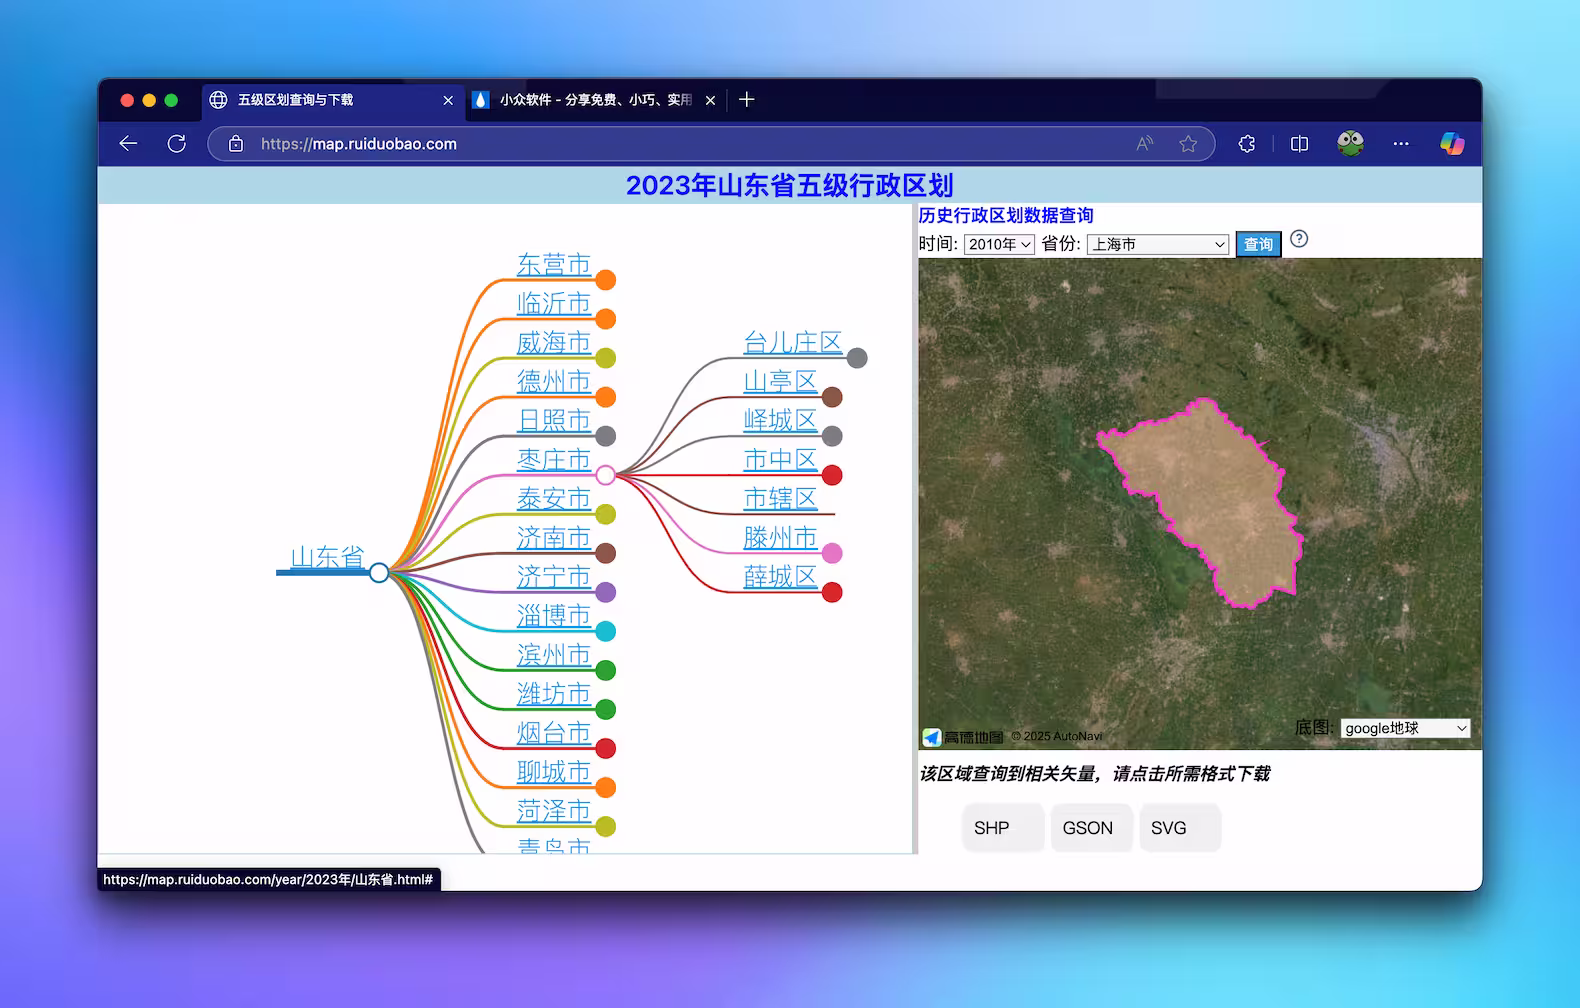Collapse the 枣庄市 hollow node circle
The width and height of the screenshot is (1580, 1008).
click(606, 475)
